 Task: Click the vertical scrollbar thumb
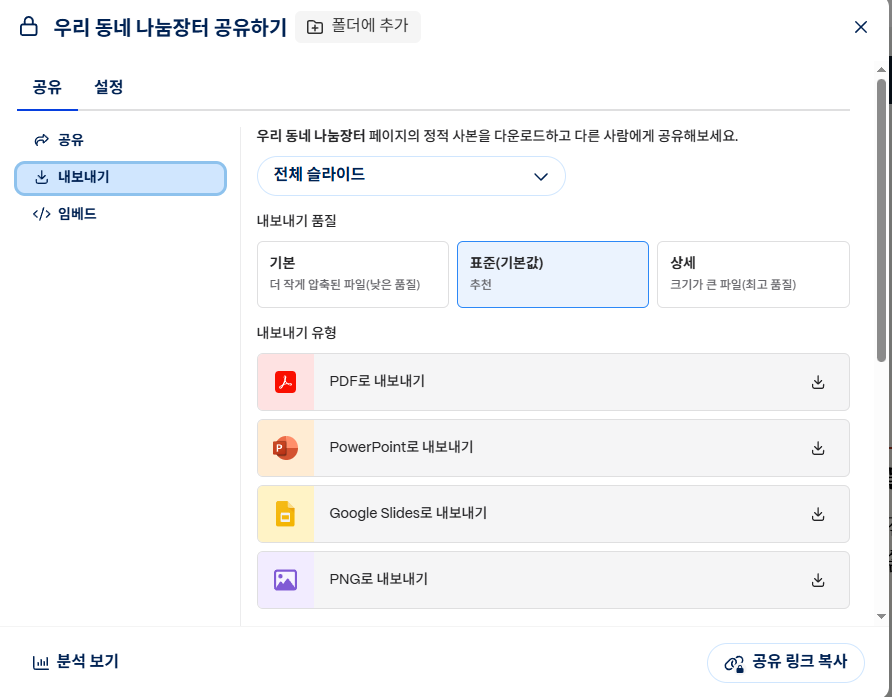(881, 221)
